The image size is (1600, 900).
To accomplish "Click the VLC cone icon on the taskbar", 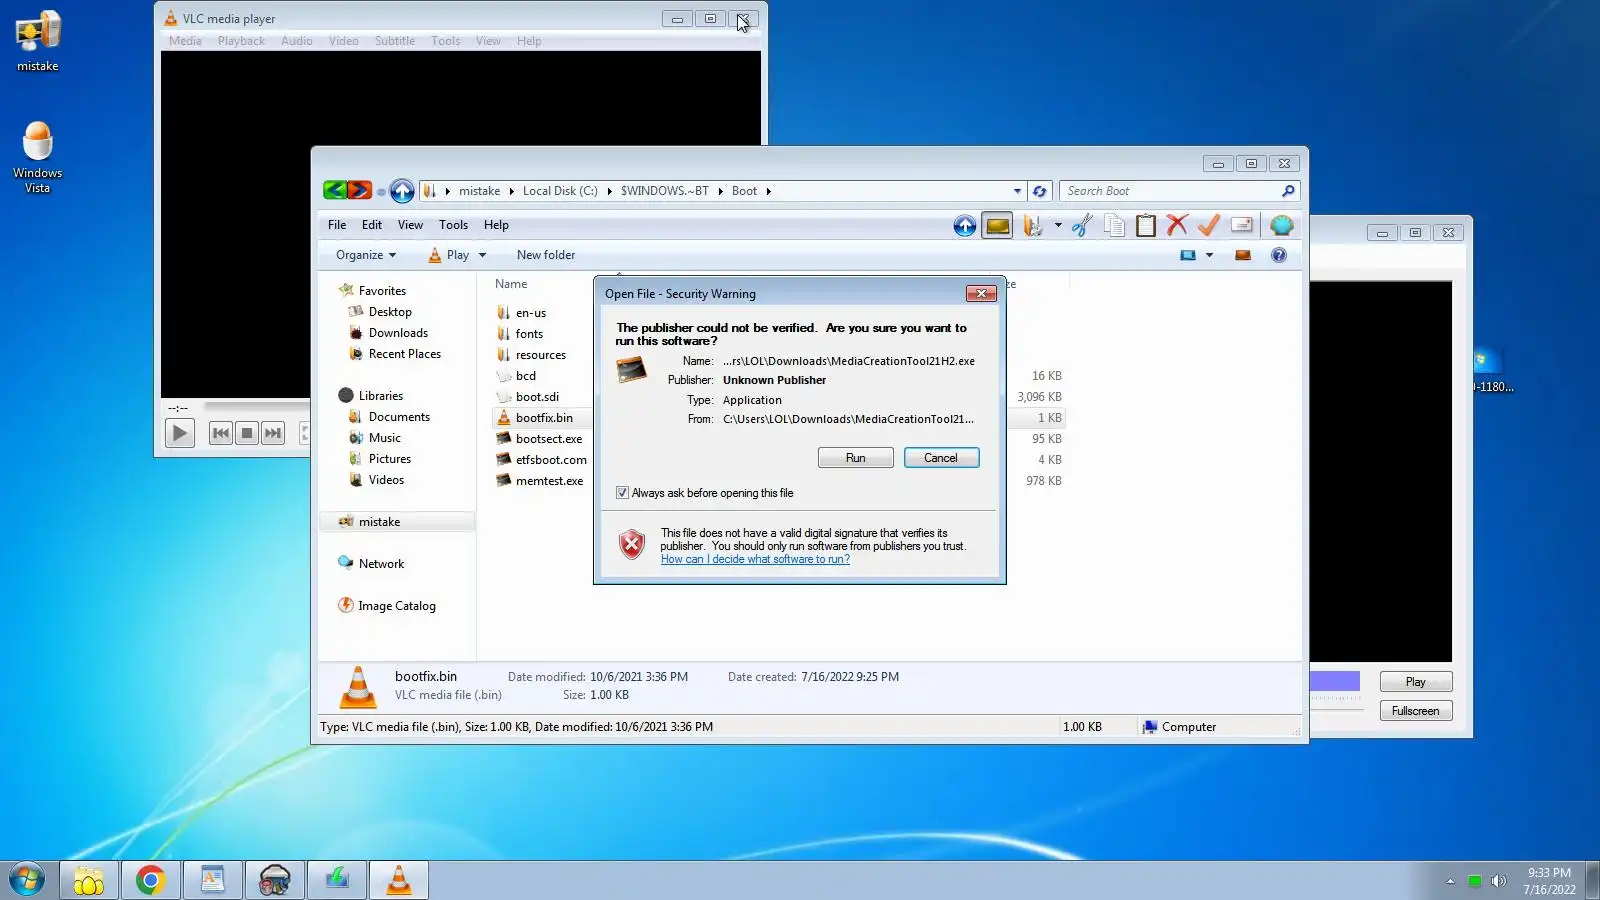I will (x=399, y=880).
